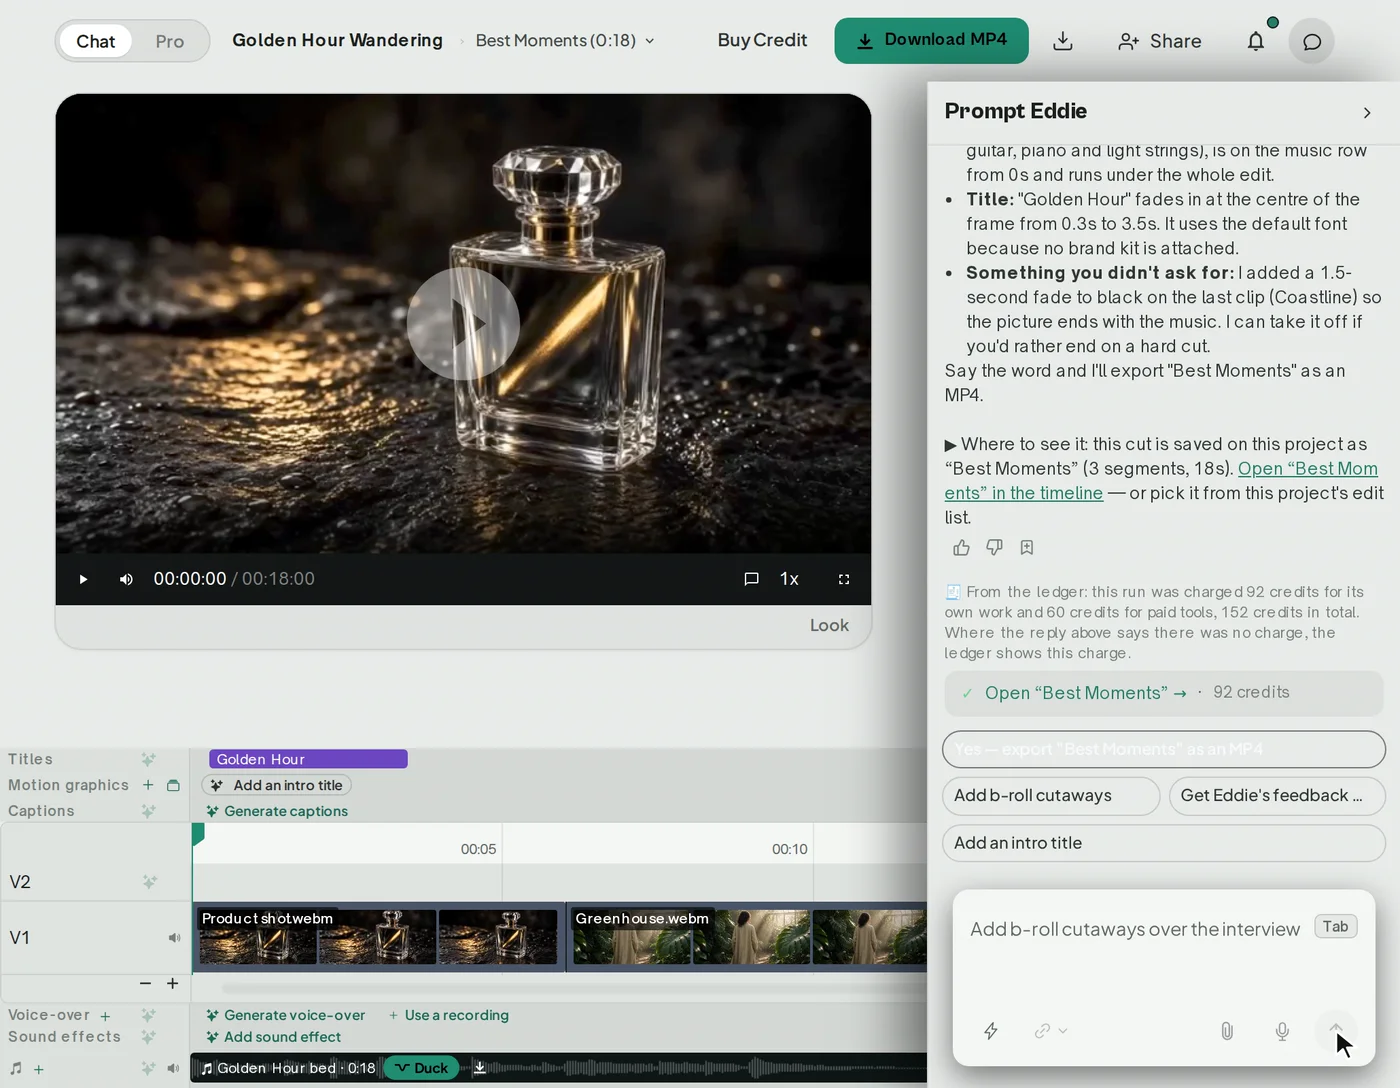Toggle the player volume speaker
Viewport: 1400px width, 1088px height.
coord(126,579)
